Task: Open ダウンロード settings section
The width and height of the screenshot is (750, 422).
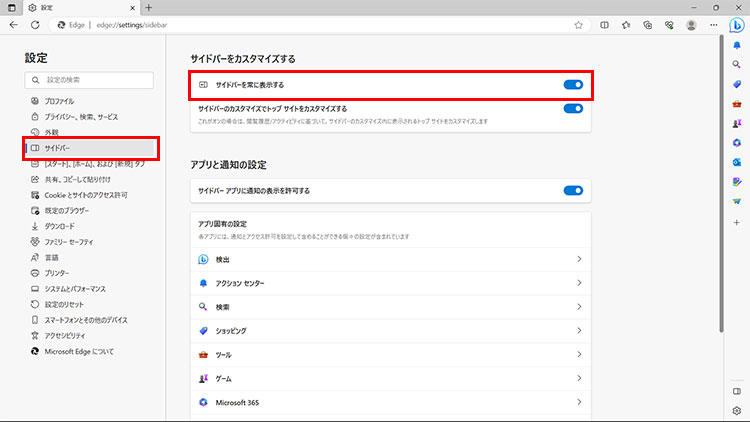Action: click(59, 226)
